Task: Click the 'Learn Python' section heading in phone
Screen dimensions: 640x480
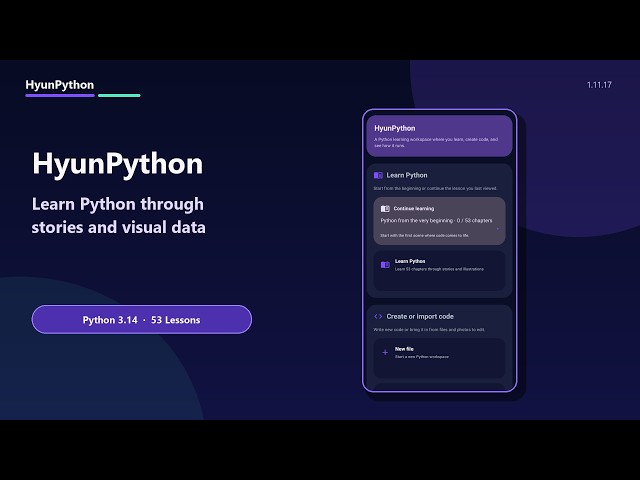Action: pos(407,175)
